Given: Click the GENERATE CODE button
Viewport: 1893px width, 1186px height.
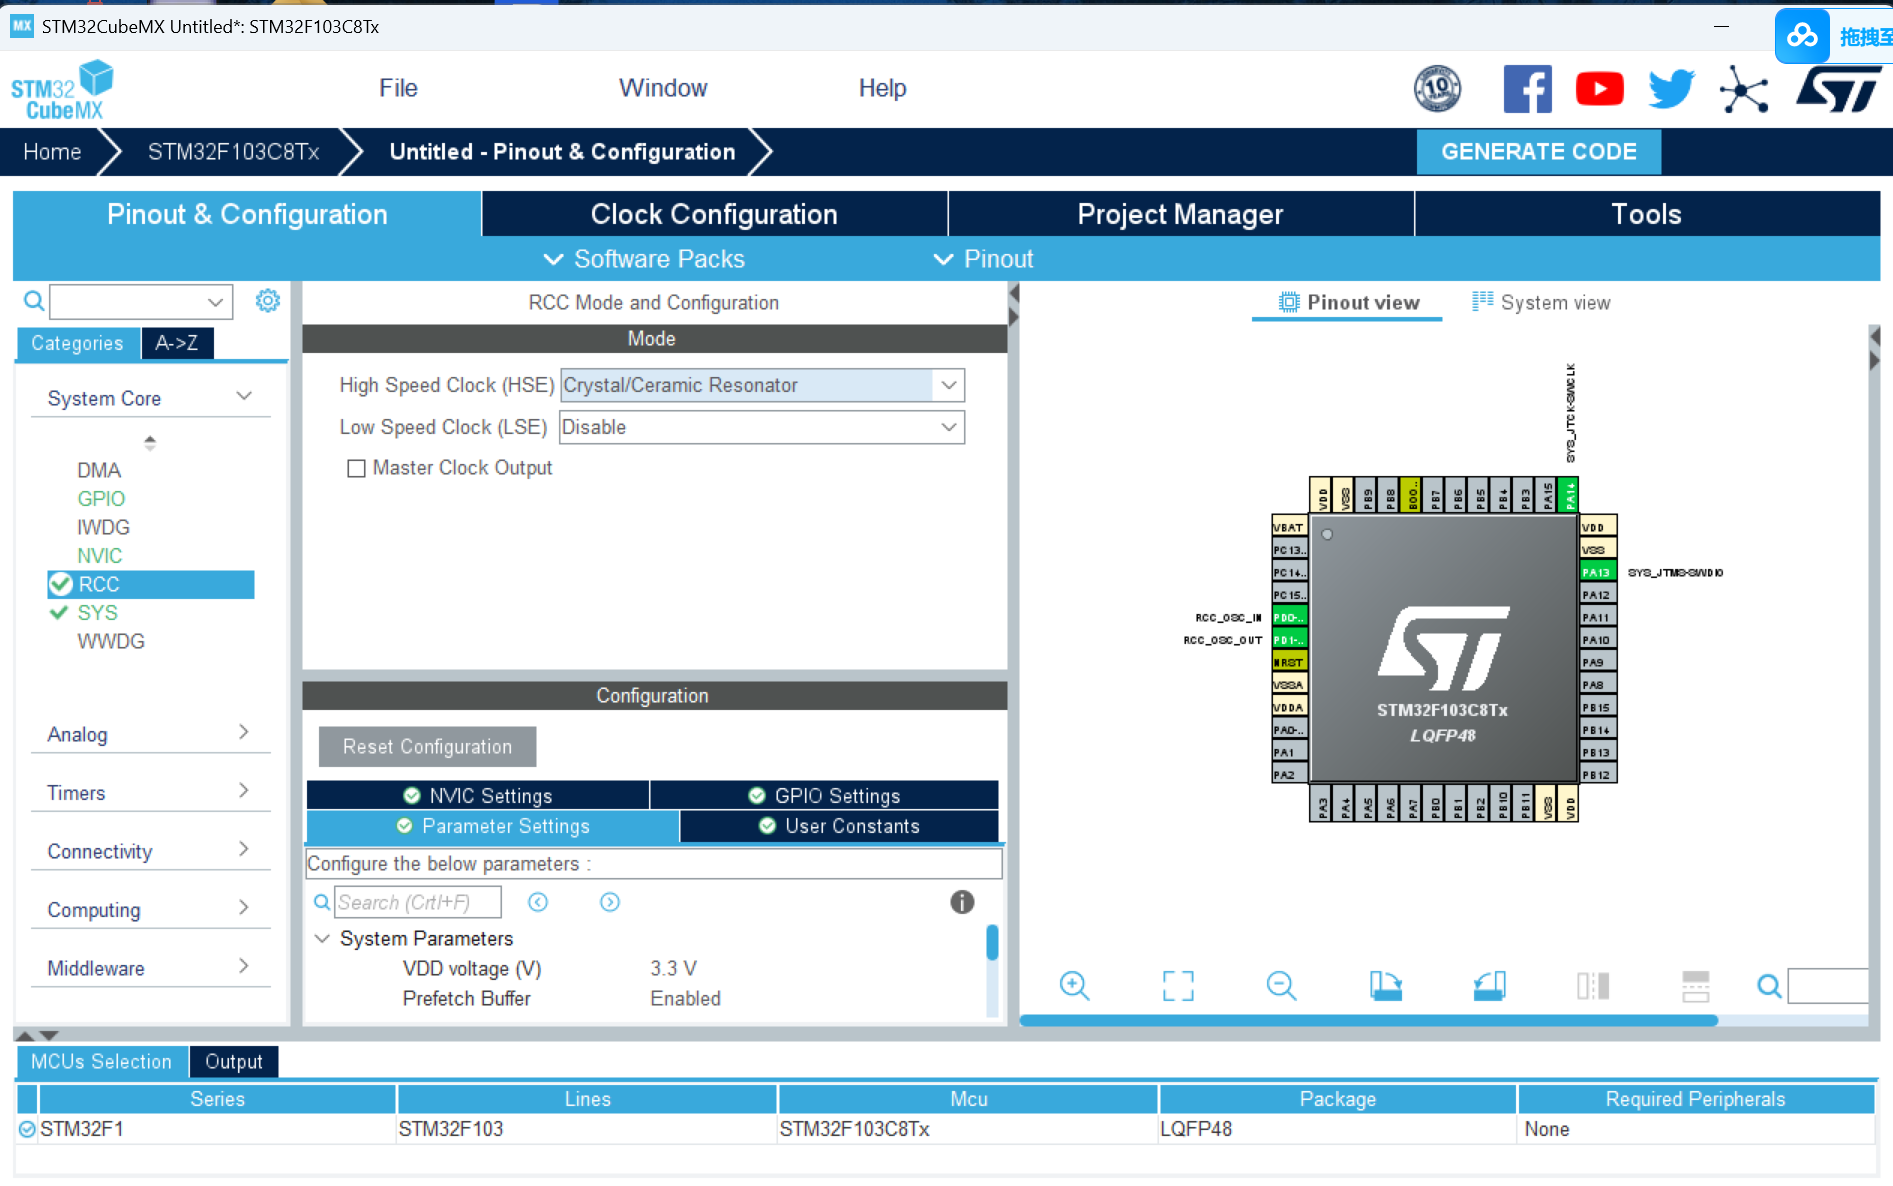Looking at the screenshot, I should coord(1539,152).
